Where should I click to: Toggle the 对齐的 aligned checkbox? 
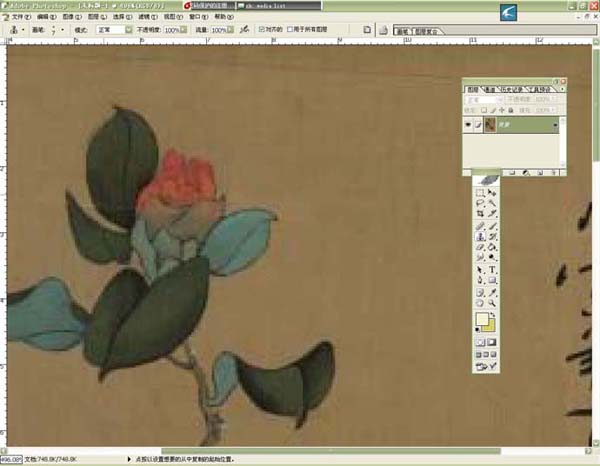click(262, 29)
